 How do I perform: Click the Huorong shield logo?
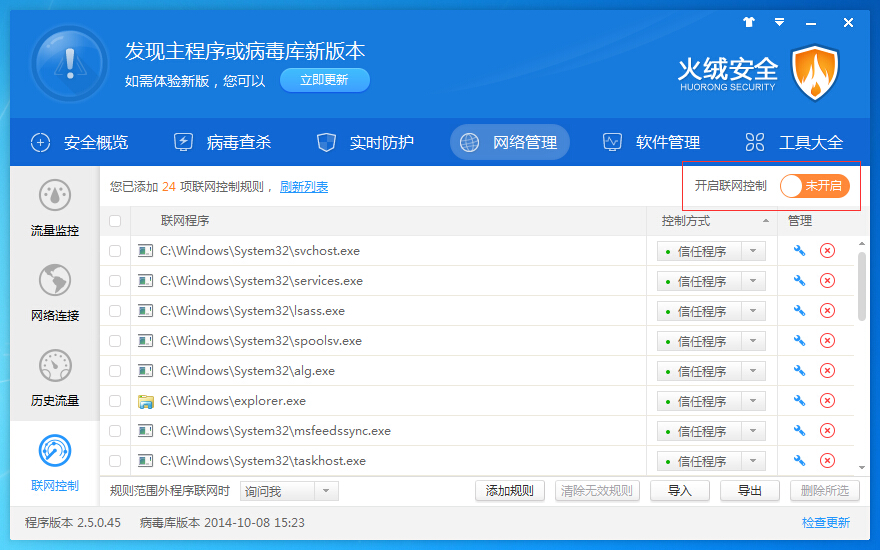(x=815, y=73)
